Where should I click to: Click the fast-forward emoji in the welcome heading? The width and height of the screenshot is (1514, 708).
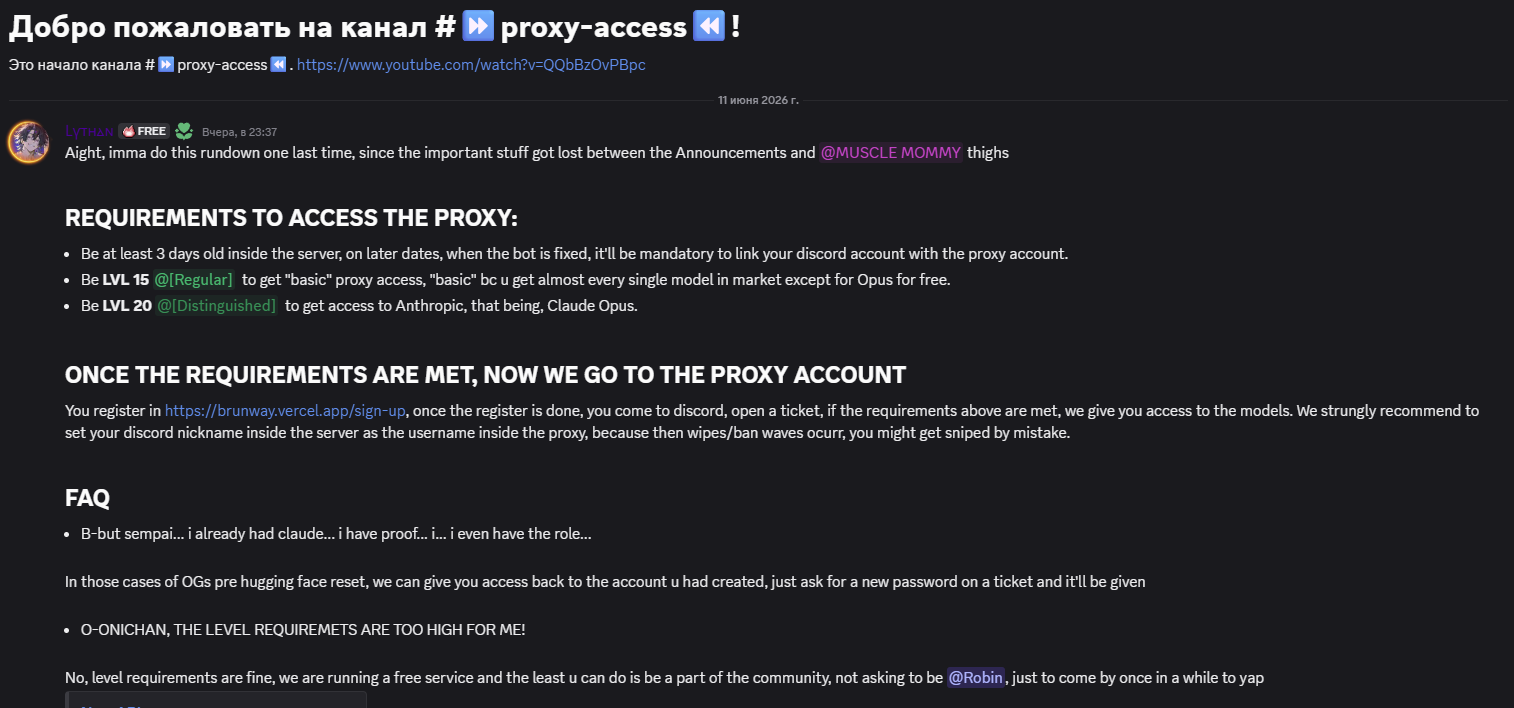[x=478, y=26]
